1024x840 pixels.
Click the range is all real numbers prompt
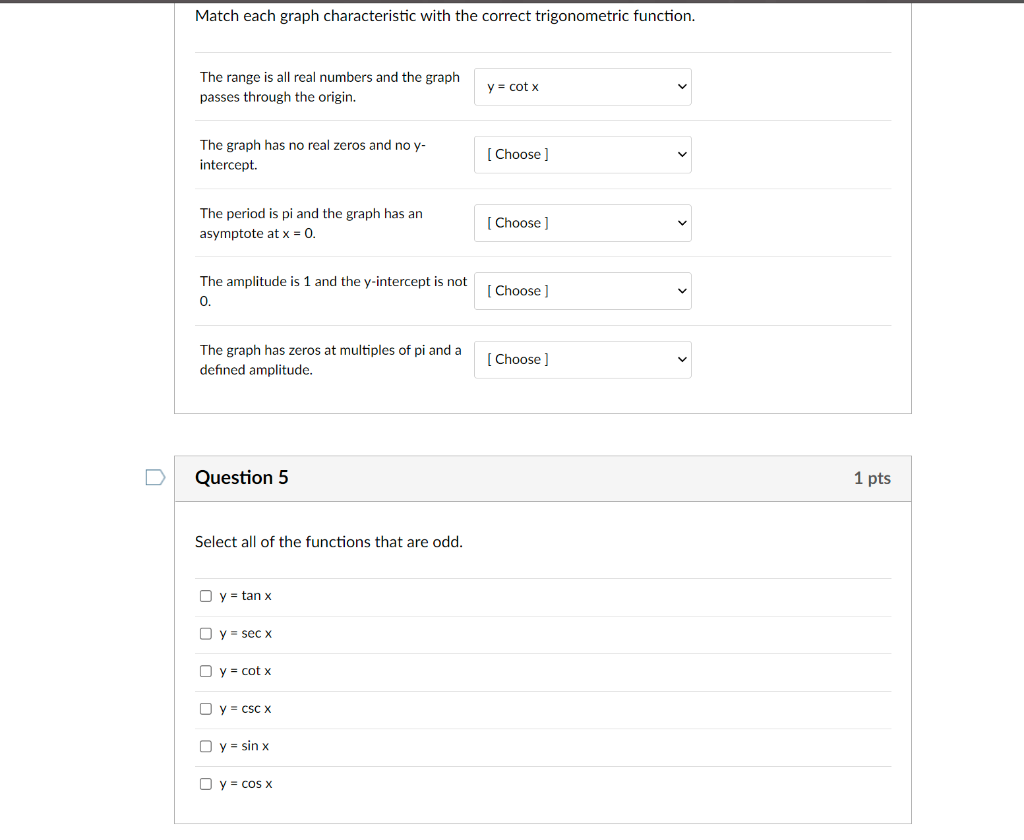(x=330, y=87)
